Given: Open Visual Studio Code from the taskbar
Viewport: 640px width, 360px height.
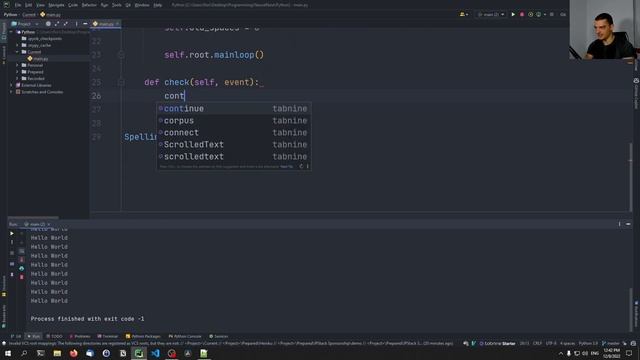Looking at the screenshot, I should [155, 353].
